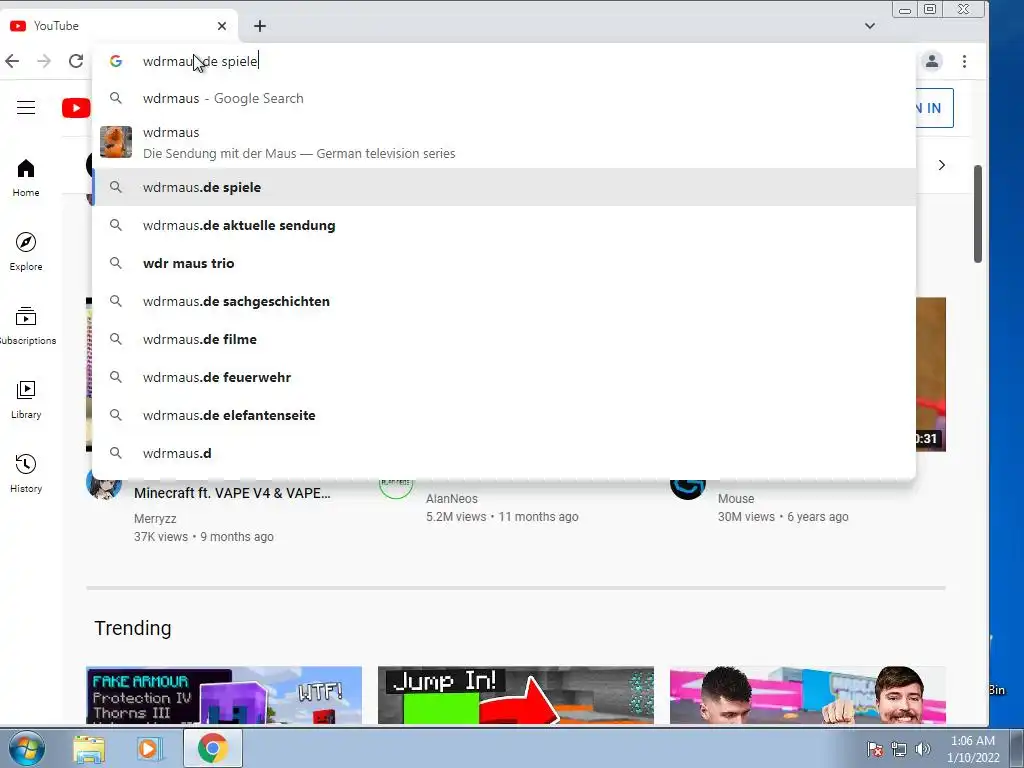Open Fake Armour trending video thumbnail
The image size is (1024, 768).
click(224, 695)
